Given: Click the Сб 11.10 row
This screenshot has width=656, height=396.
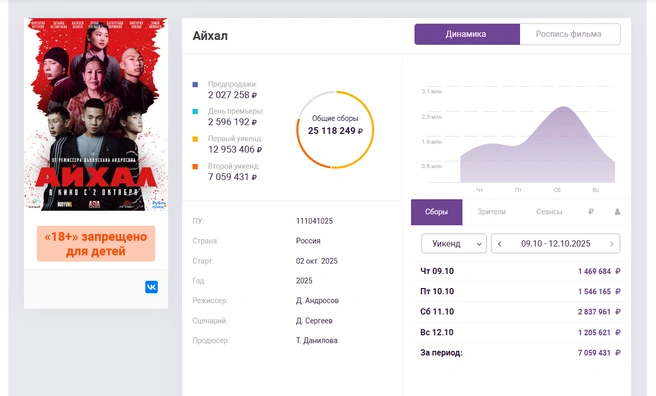Looking at the screenshot, I should (520, 312).
